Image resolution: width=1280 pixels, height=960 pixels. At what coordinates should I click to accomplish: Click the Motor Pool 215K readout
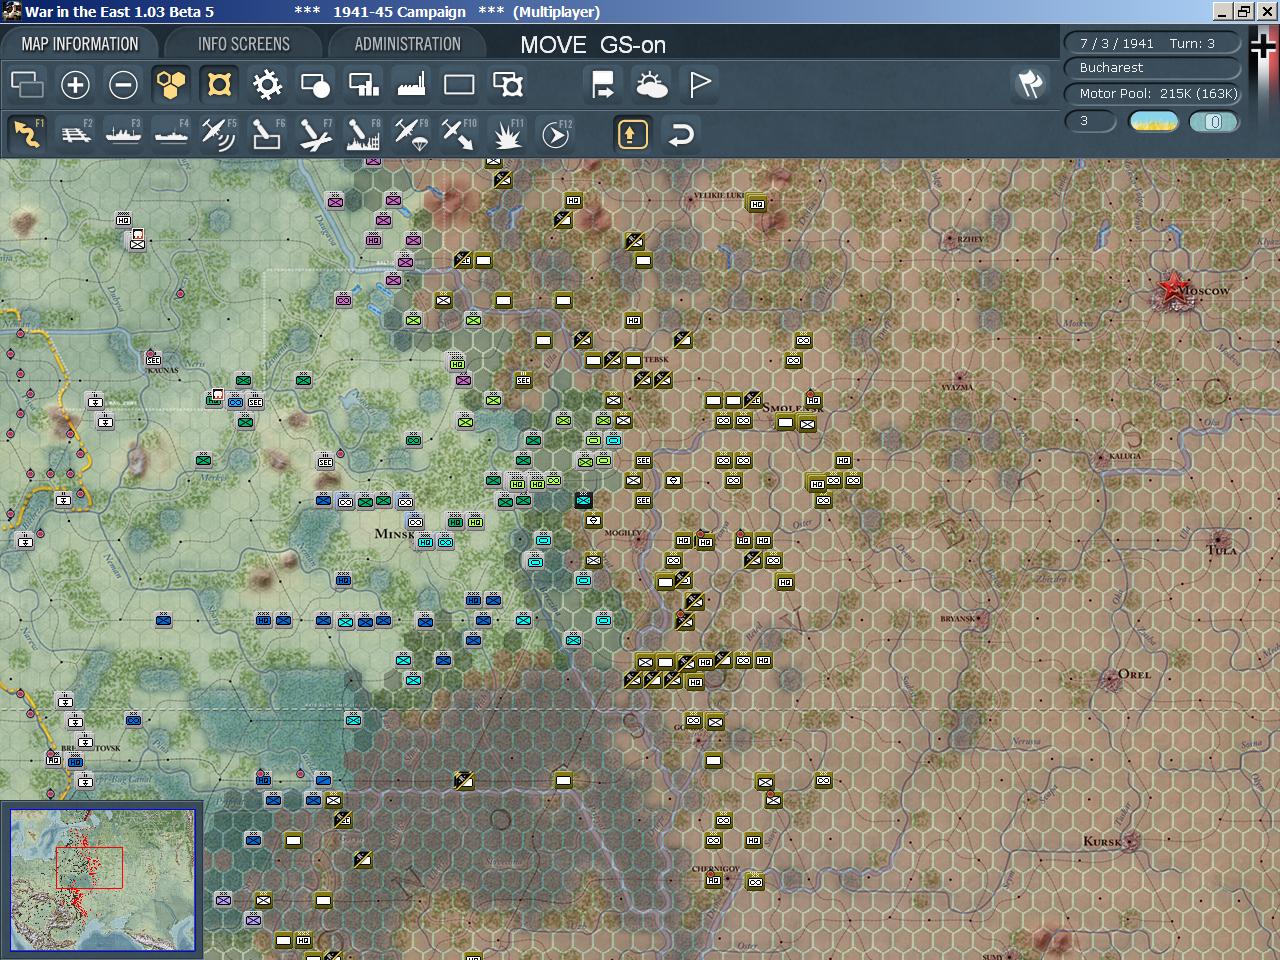(1152, 93)
